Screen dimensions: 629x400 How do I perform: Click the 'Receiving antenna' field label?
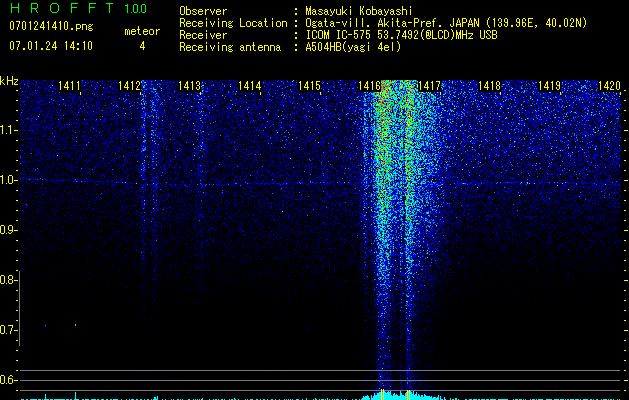coord(230,47)
